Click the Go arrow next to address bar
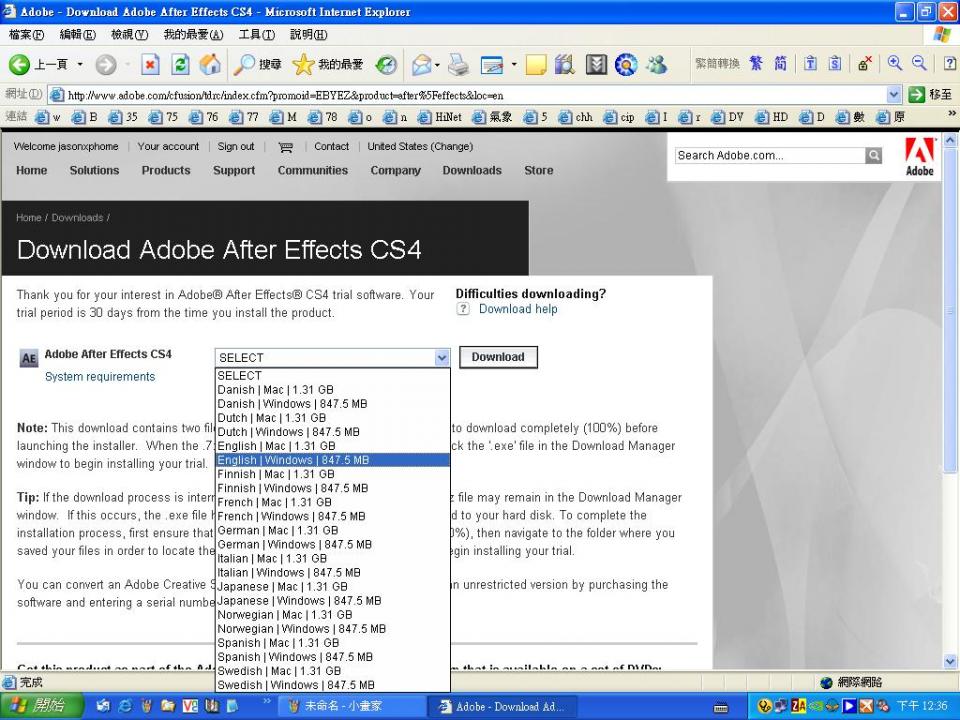This screenshot has width=960, height=720. click(917, 95)
